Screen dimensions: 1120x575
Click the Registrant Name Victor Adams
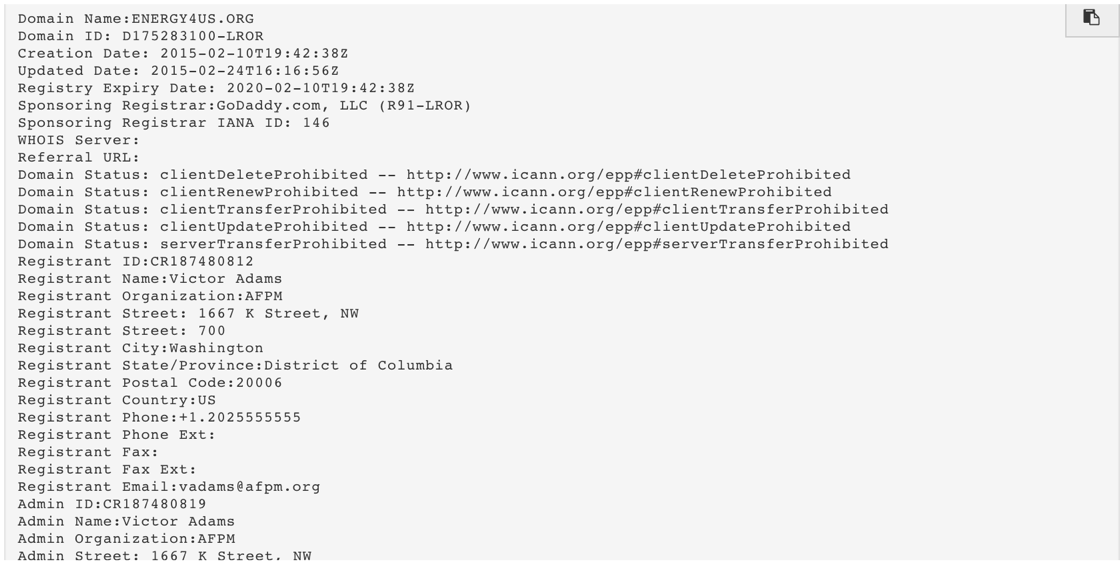click(x=226, y=279)
